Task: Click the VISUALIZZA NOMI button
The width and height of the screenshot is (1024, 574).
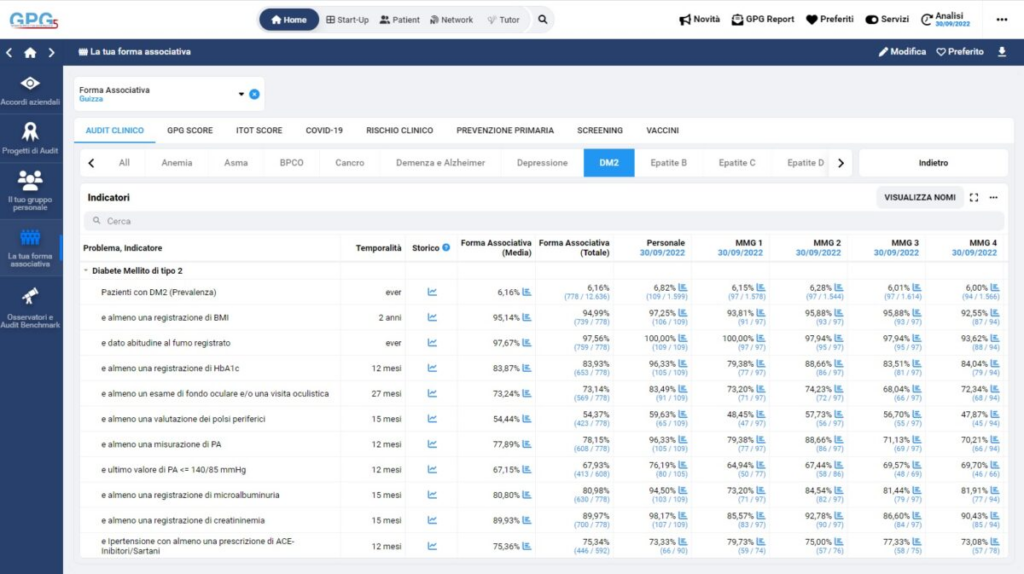Action: point(919,198)
